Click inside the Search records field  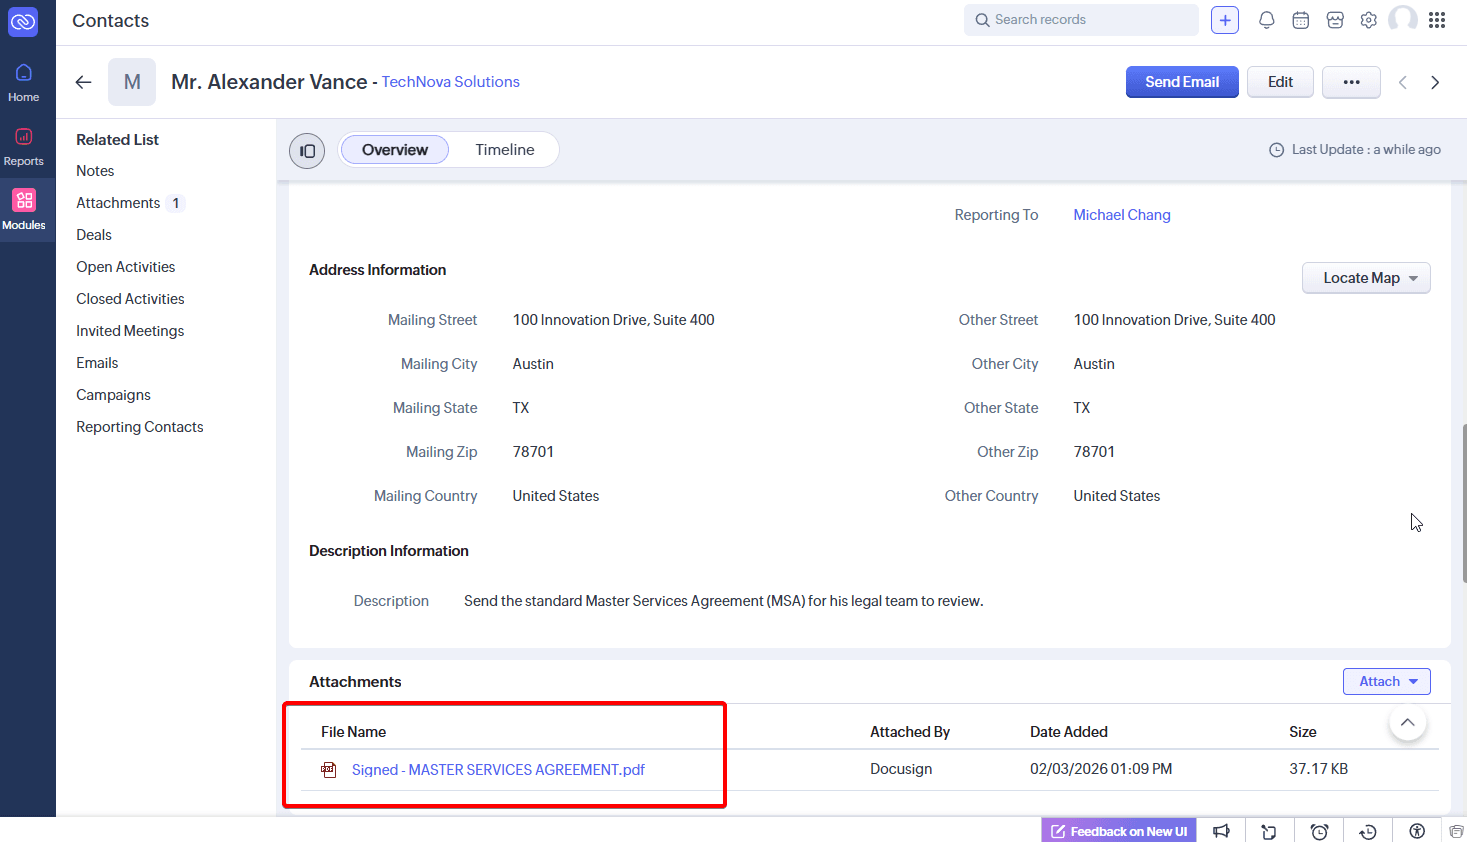(x=1090, y=20)
